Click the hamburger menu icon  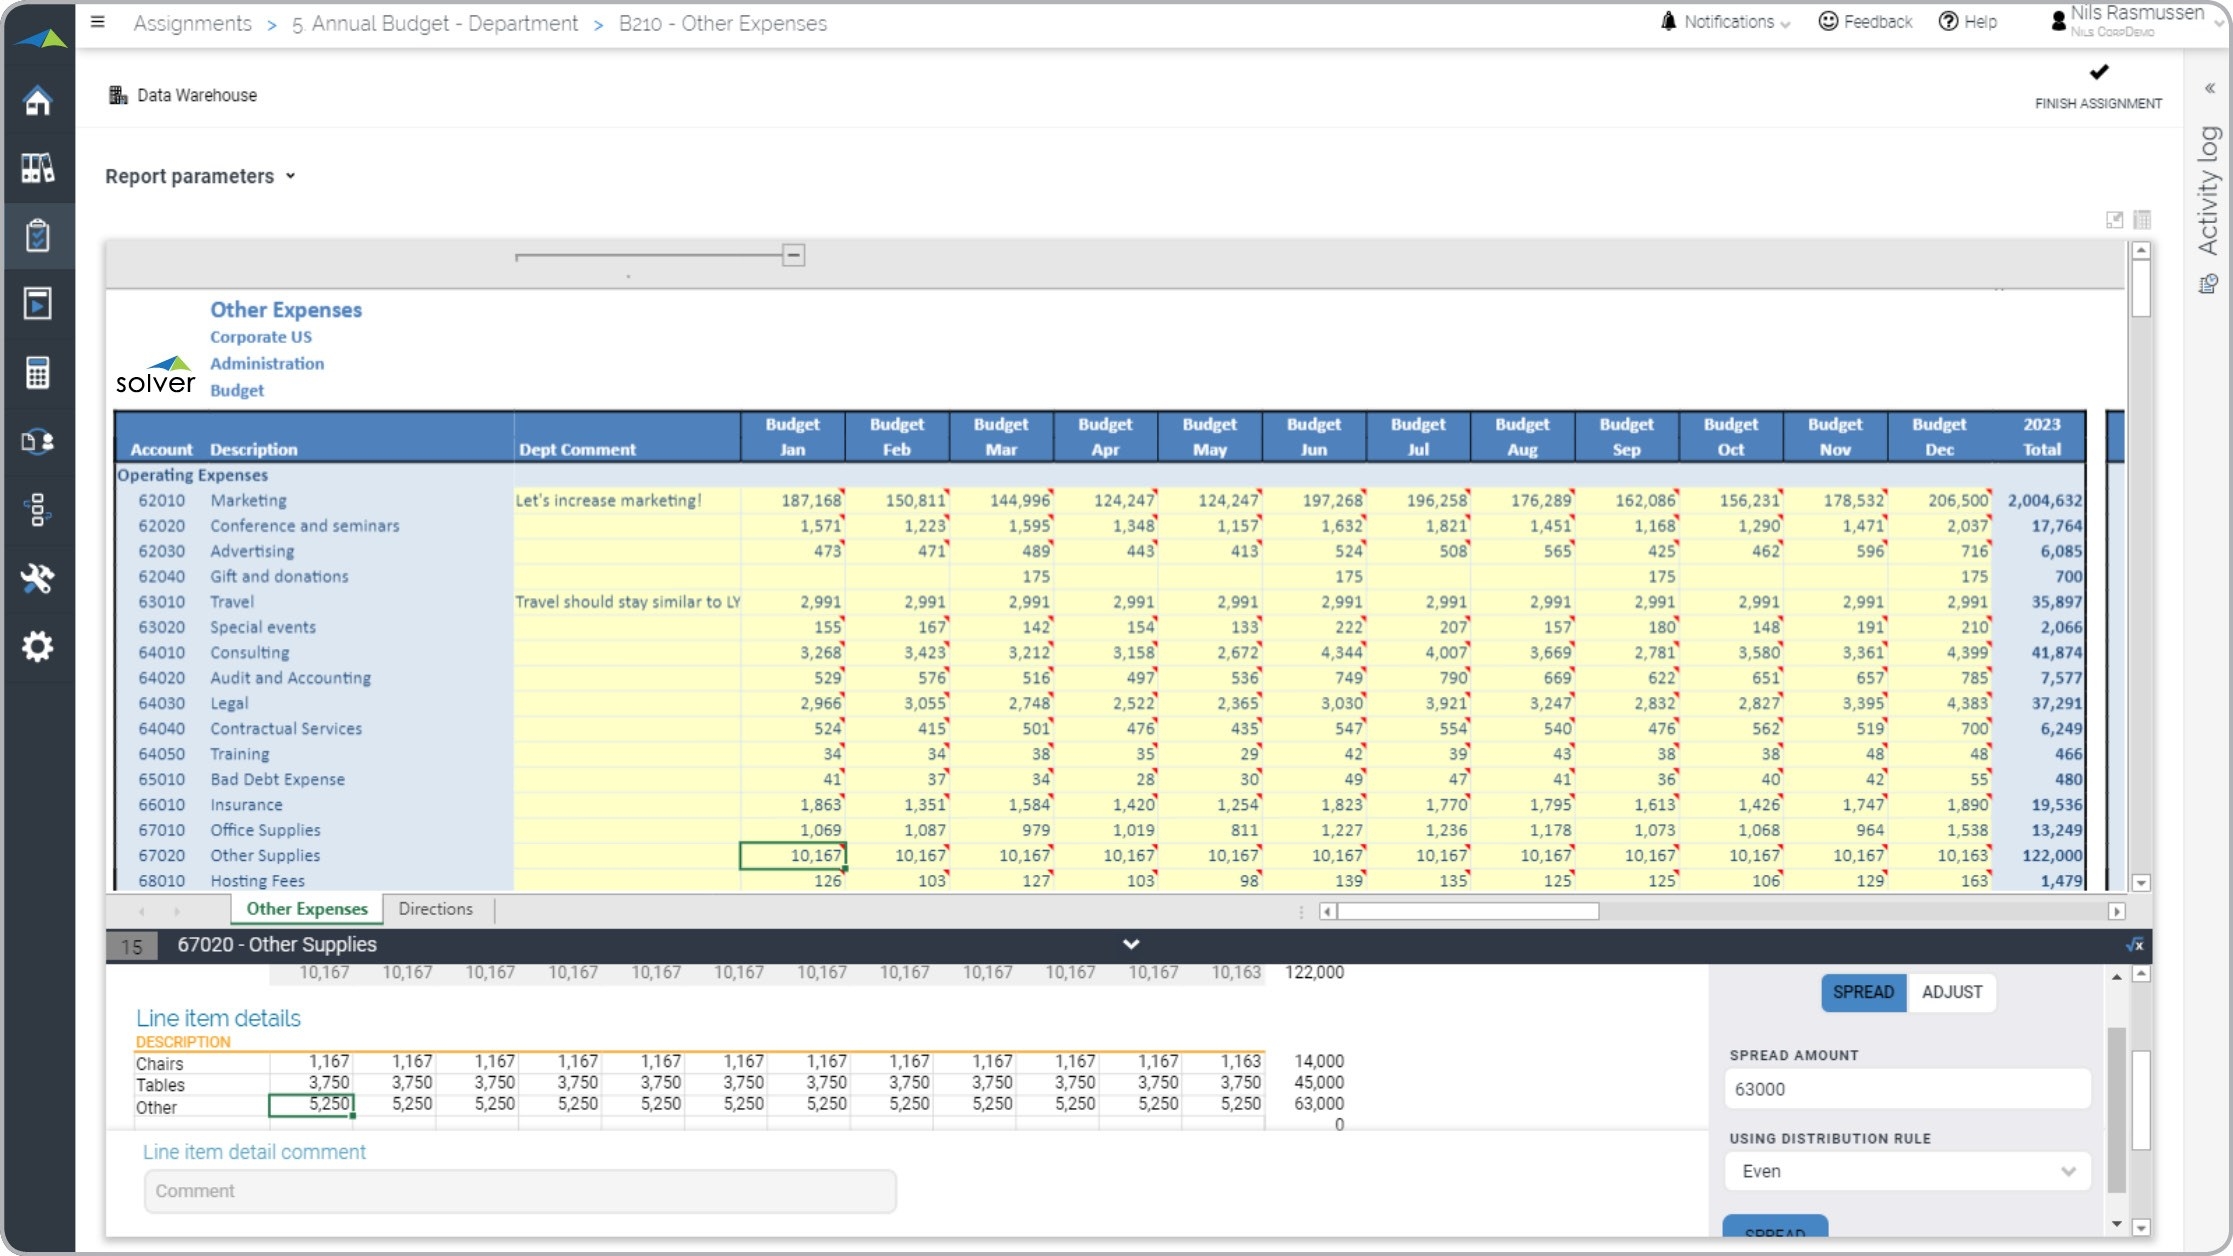click(98, 21)
